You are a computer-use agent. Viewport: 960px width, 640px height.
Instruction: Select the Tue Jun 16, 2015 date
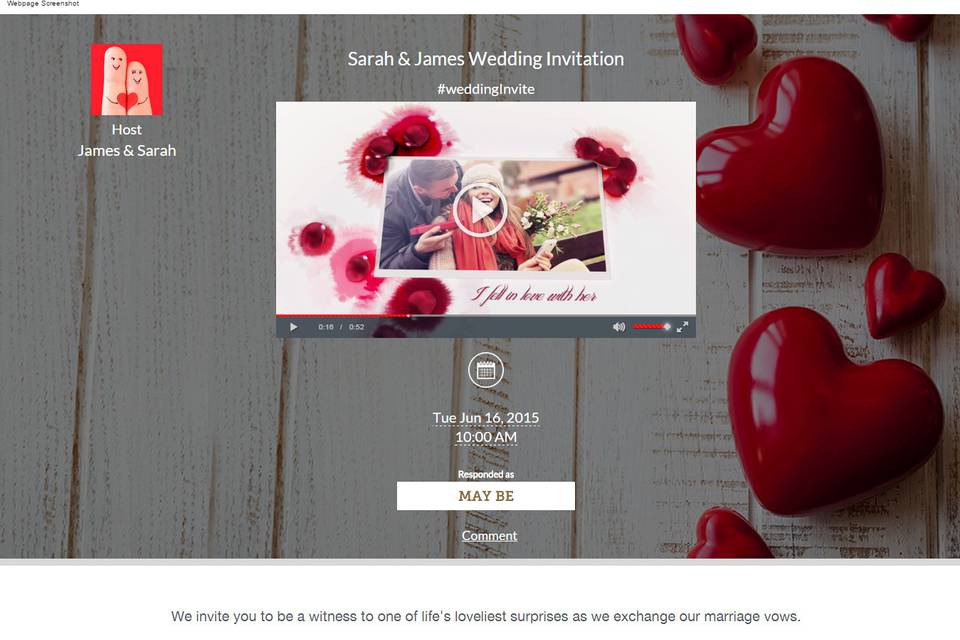coord(486,418)
